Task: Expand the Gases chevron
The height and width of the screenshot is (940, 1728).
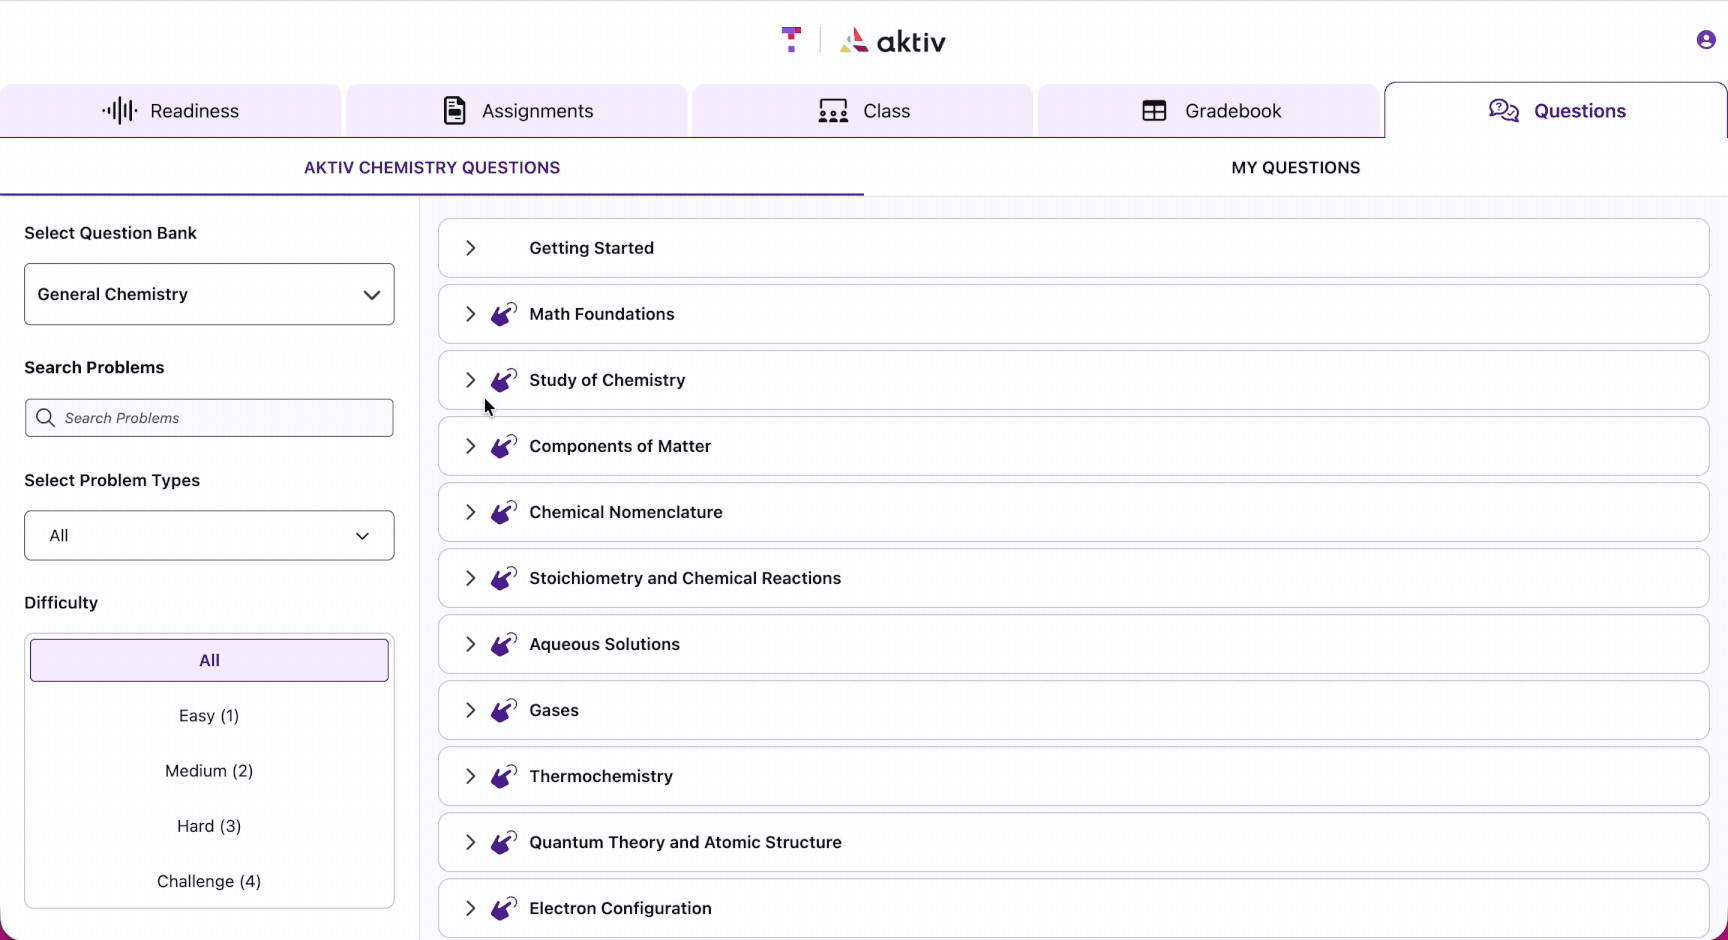Action: 470,710
